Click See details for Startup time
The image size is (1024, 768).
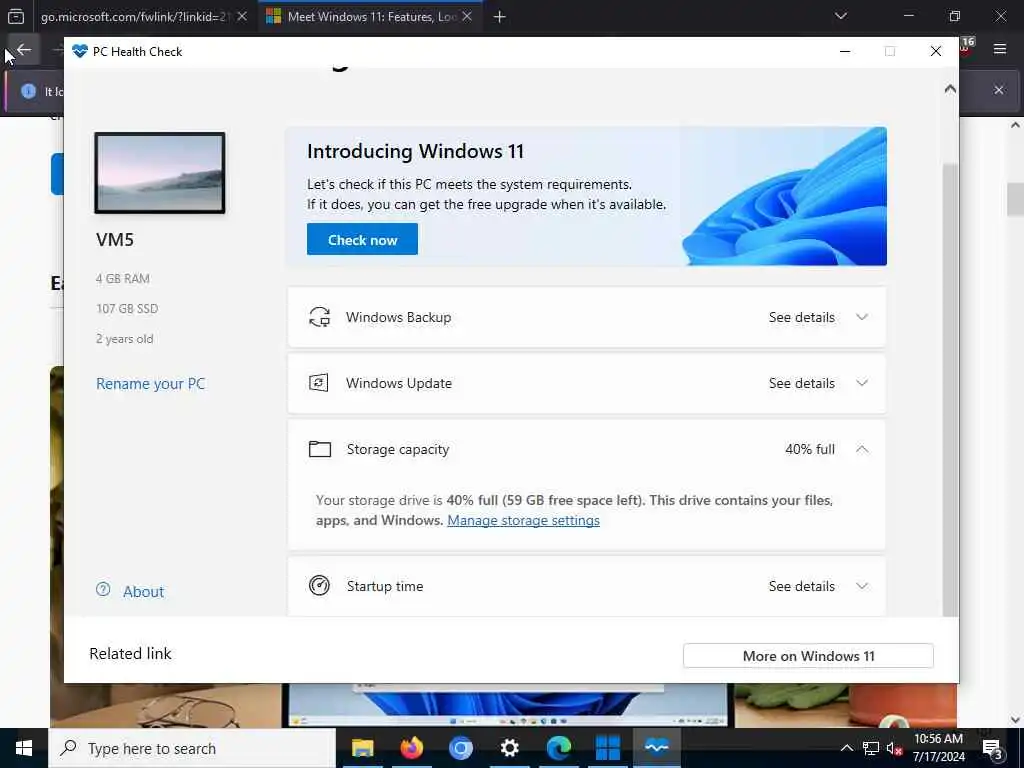point(801,586)
